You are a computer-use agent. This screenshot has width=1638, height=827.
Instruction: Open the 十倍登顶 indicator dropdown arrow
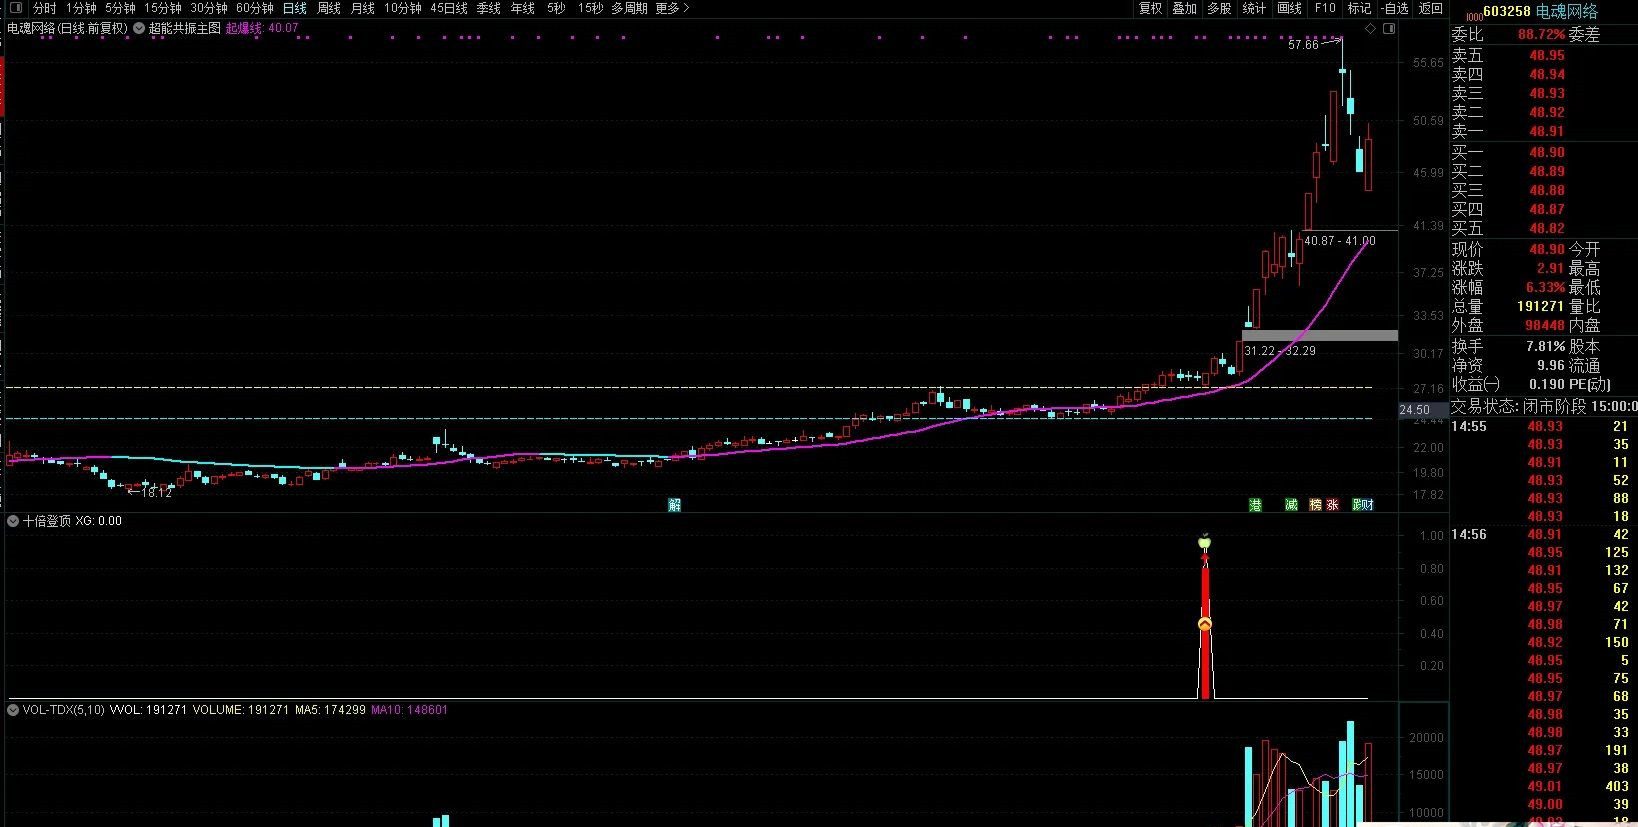(13, 521)
